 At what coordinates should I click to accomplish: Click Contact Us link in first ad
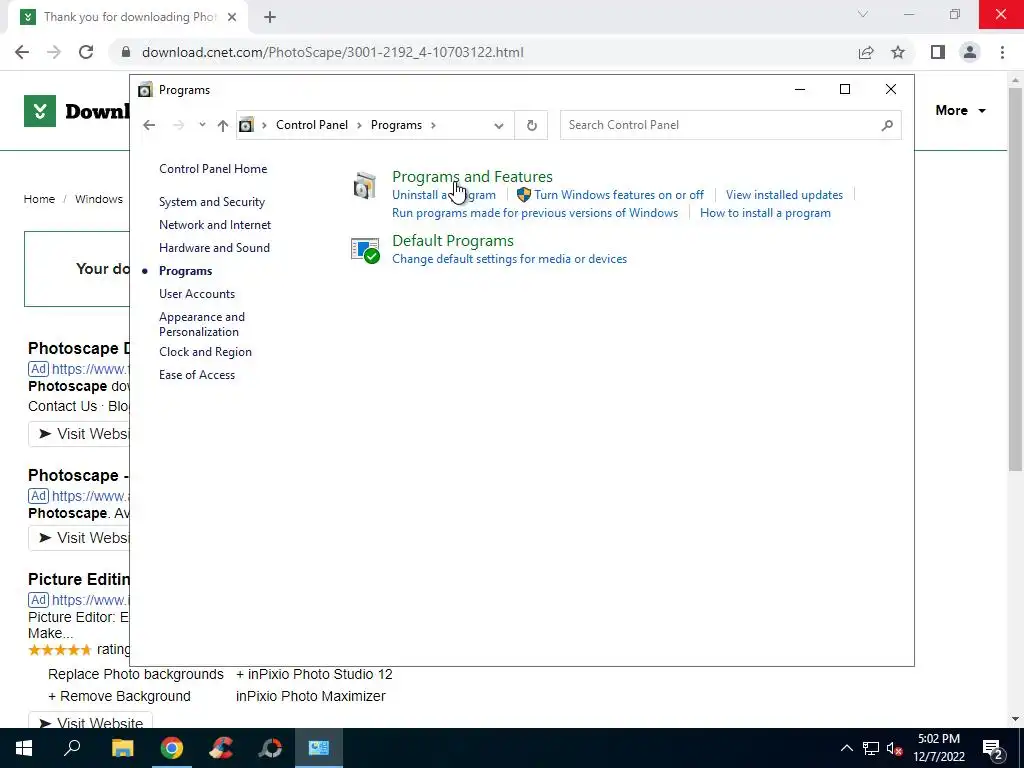[x=62, y=406]
